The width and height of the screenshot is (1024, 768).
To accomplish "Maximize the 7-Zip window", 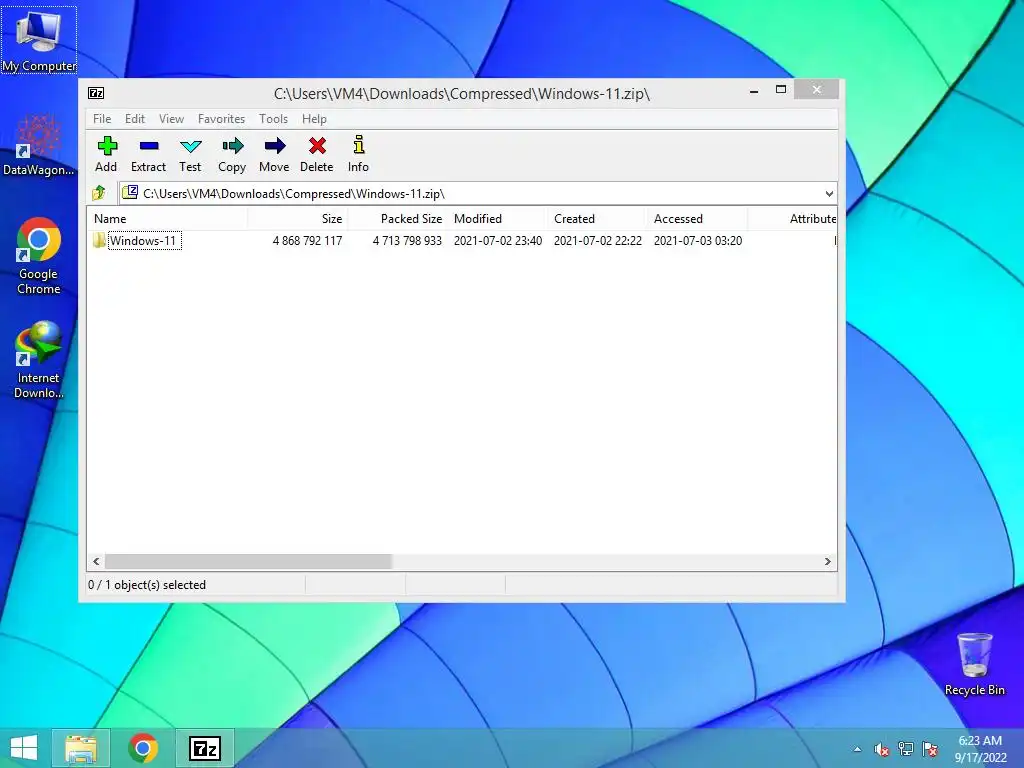I will 780,89.
